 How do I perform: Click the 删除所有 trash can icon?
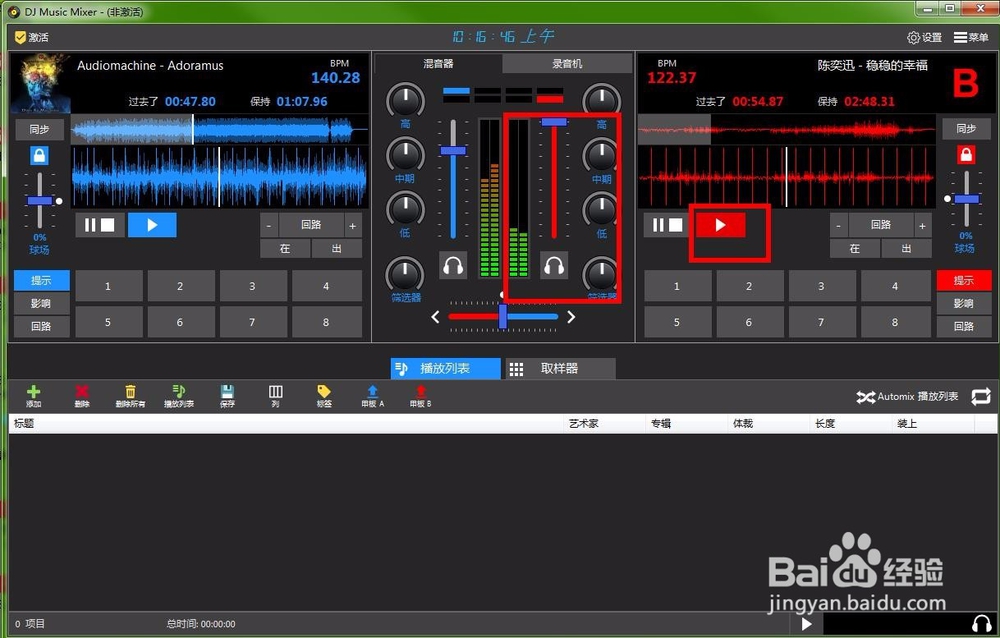click(x=130, y=396)
